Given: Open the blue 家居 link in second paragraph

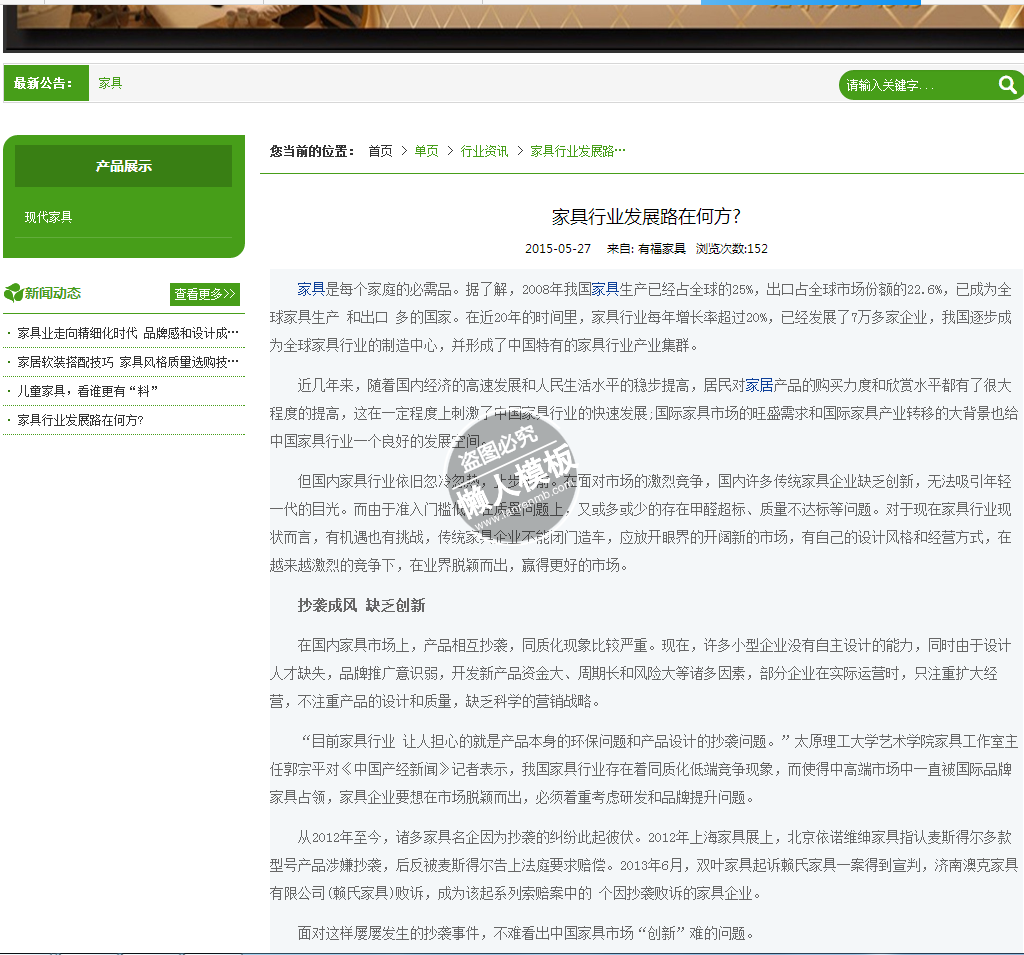Looking at the screenshot, I should pyautogui.click(x=759, y=385).
